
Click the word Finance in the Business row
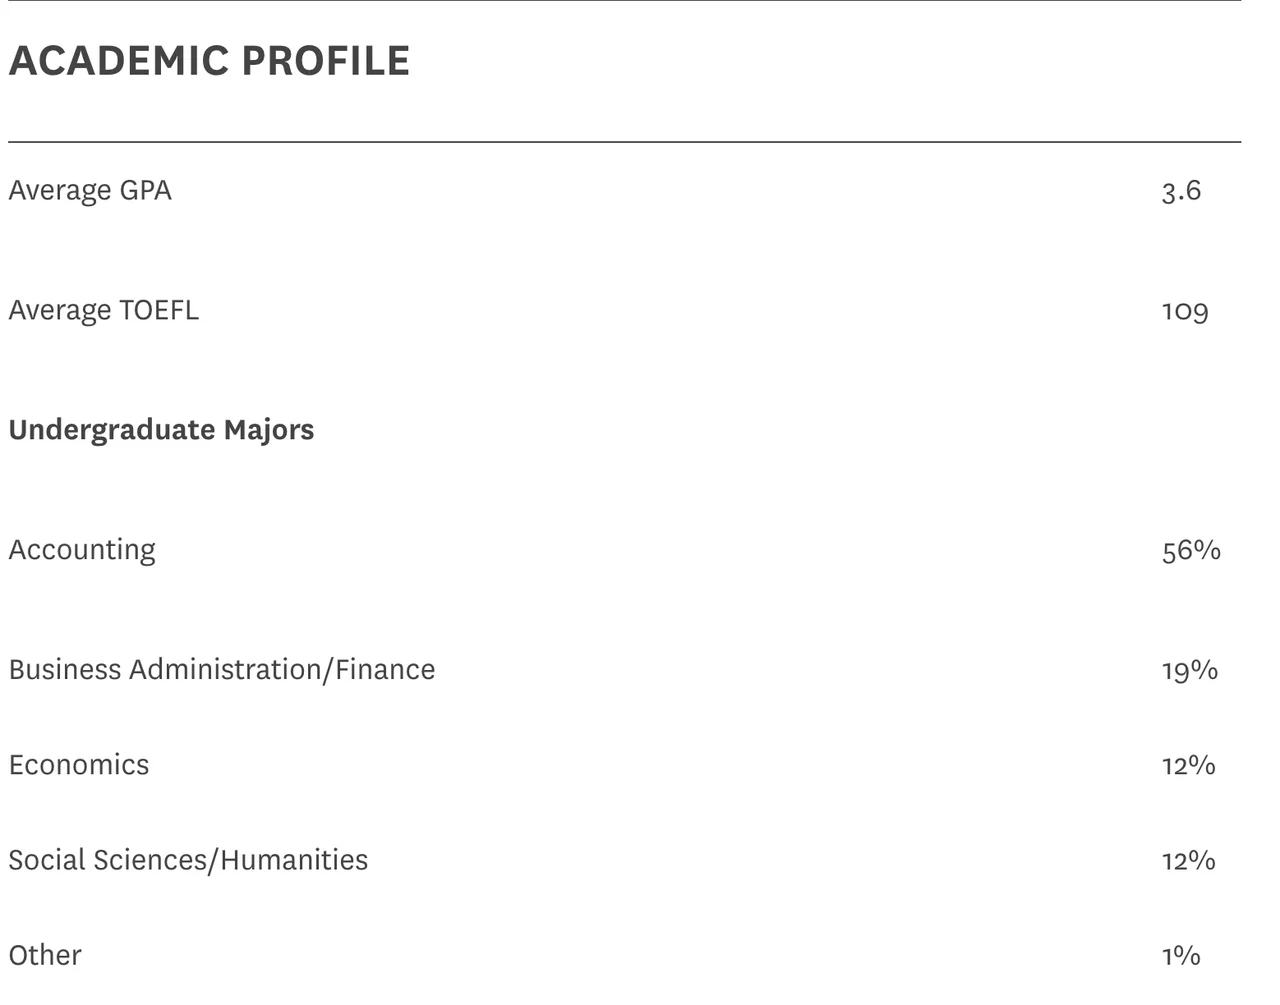pos(385,669)
